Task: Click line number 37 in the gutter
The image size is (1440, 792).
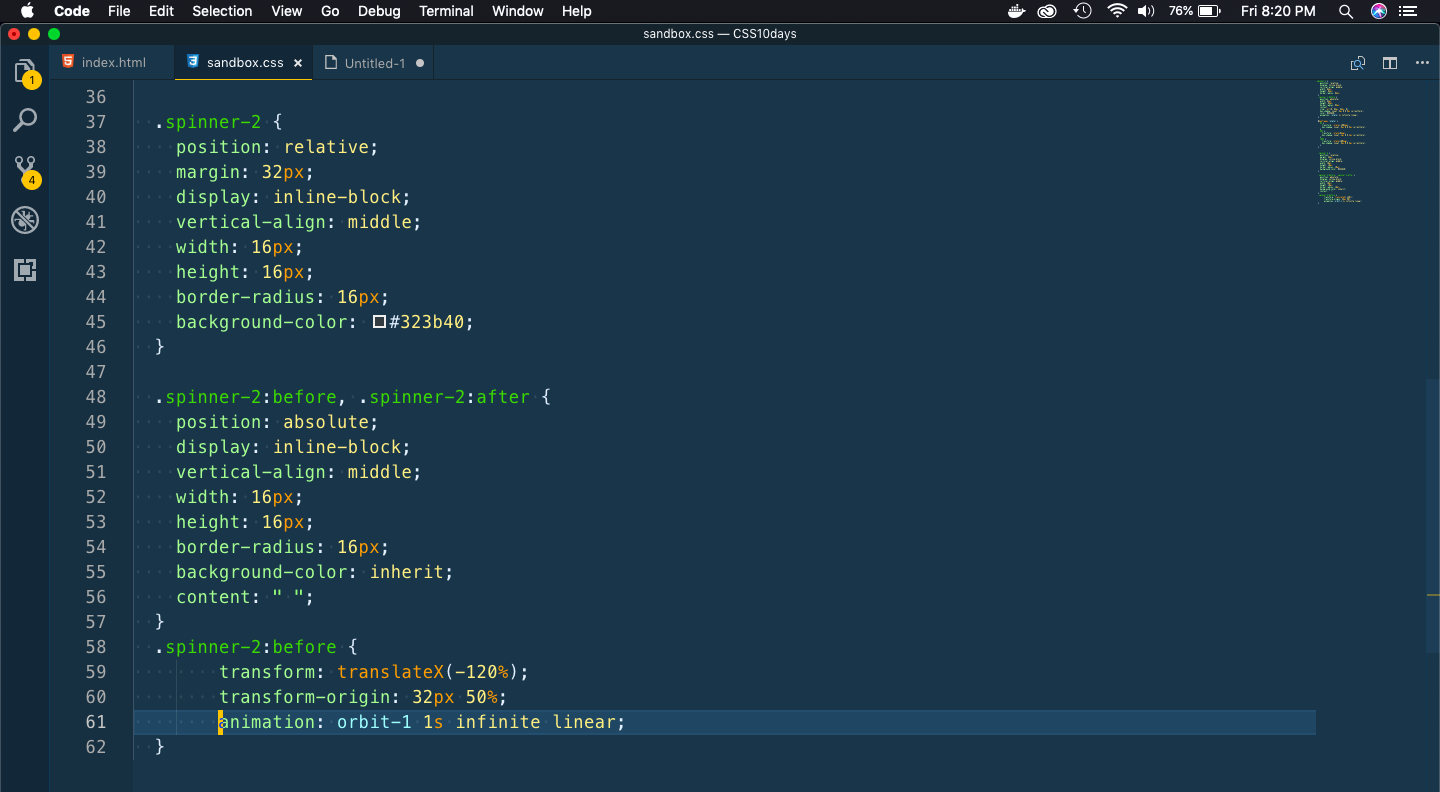Action: tap(96, 122)
